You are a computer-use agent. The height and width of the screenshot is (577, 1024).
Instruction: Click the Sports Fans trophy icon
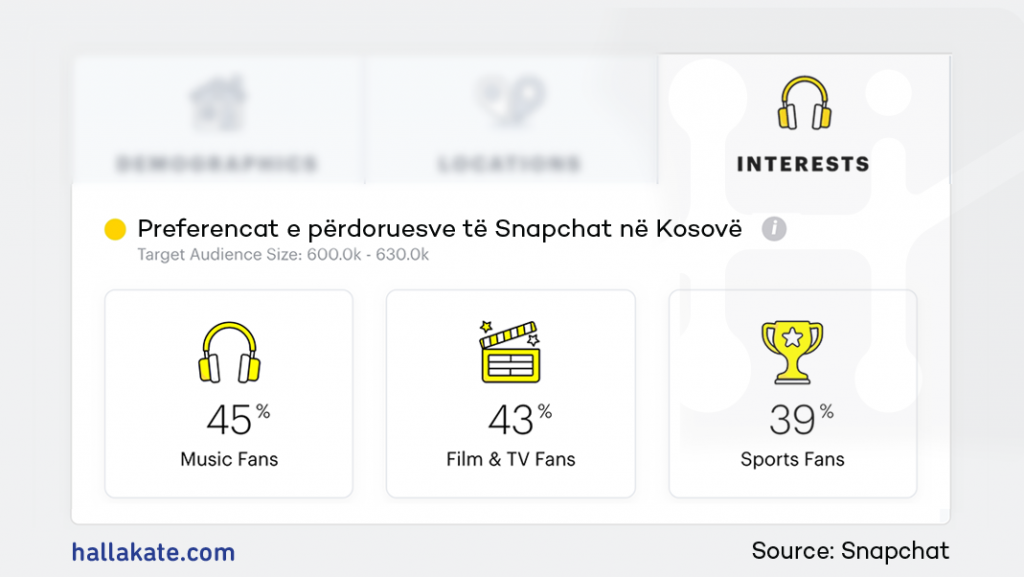click(792, 352)
